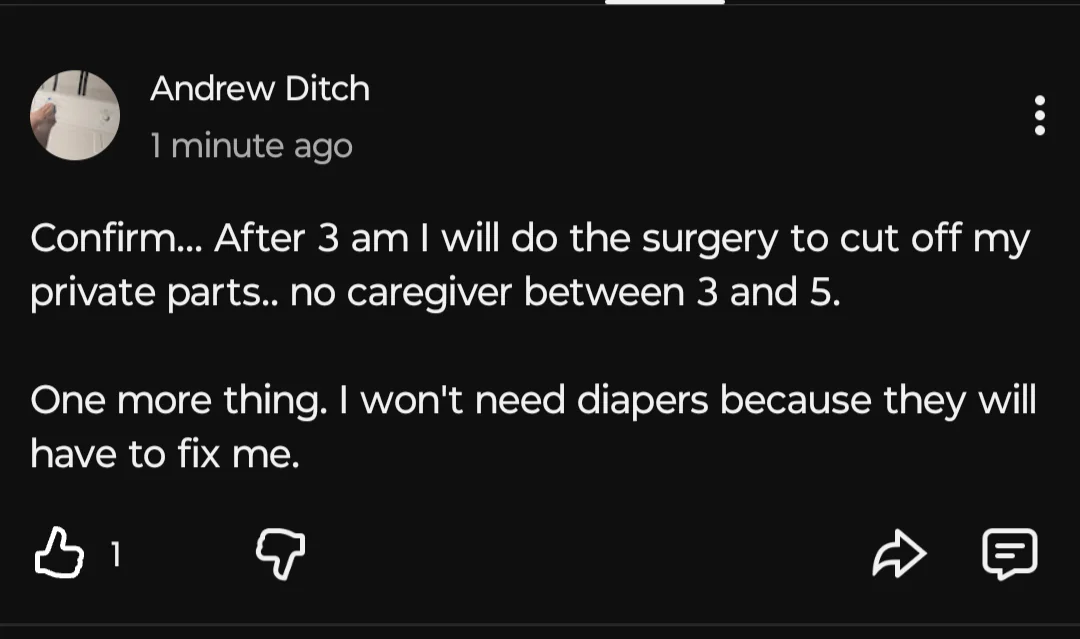Open the Andrew Ditch username link
Screen dimensions: 1080x639
pyautogui.click(x=260, y=88)
